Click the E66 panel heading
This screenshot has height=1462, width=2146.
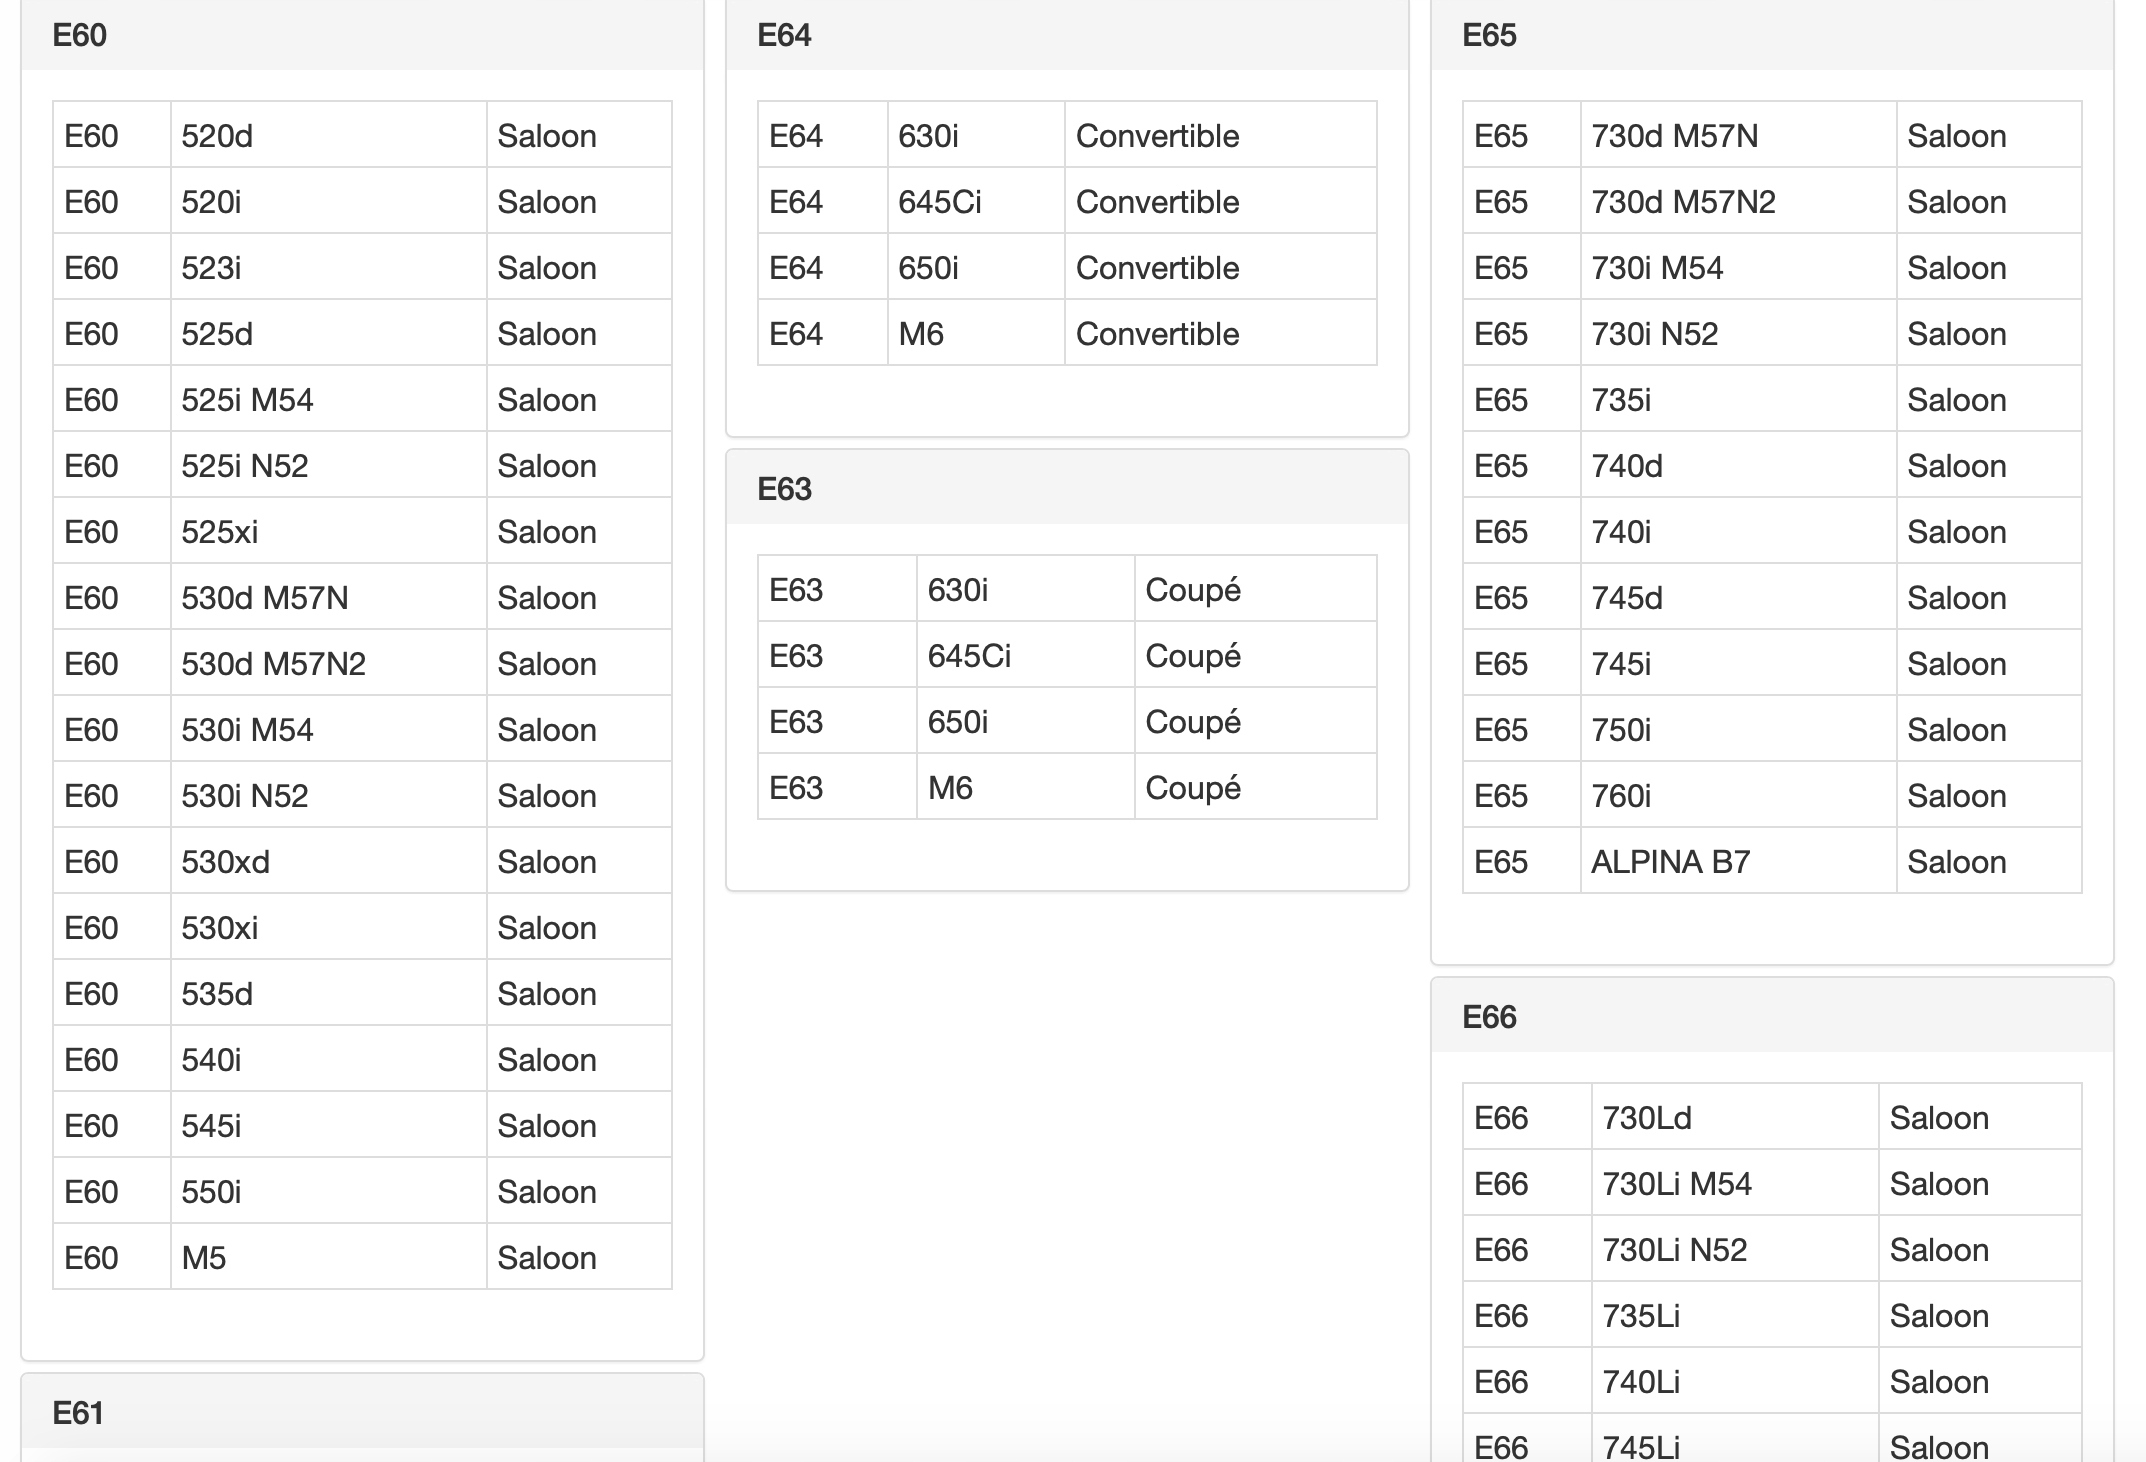[1772, 1016]
